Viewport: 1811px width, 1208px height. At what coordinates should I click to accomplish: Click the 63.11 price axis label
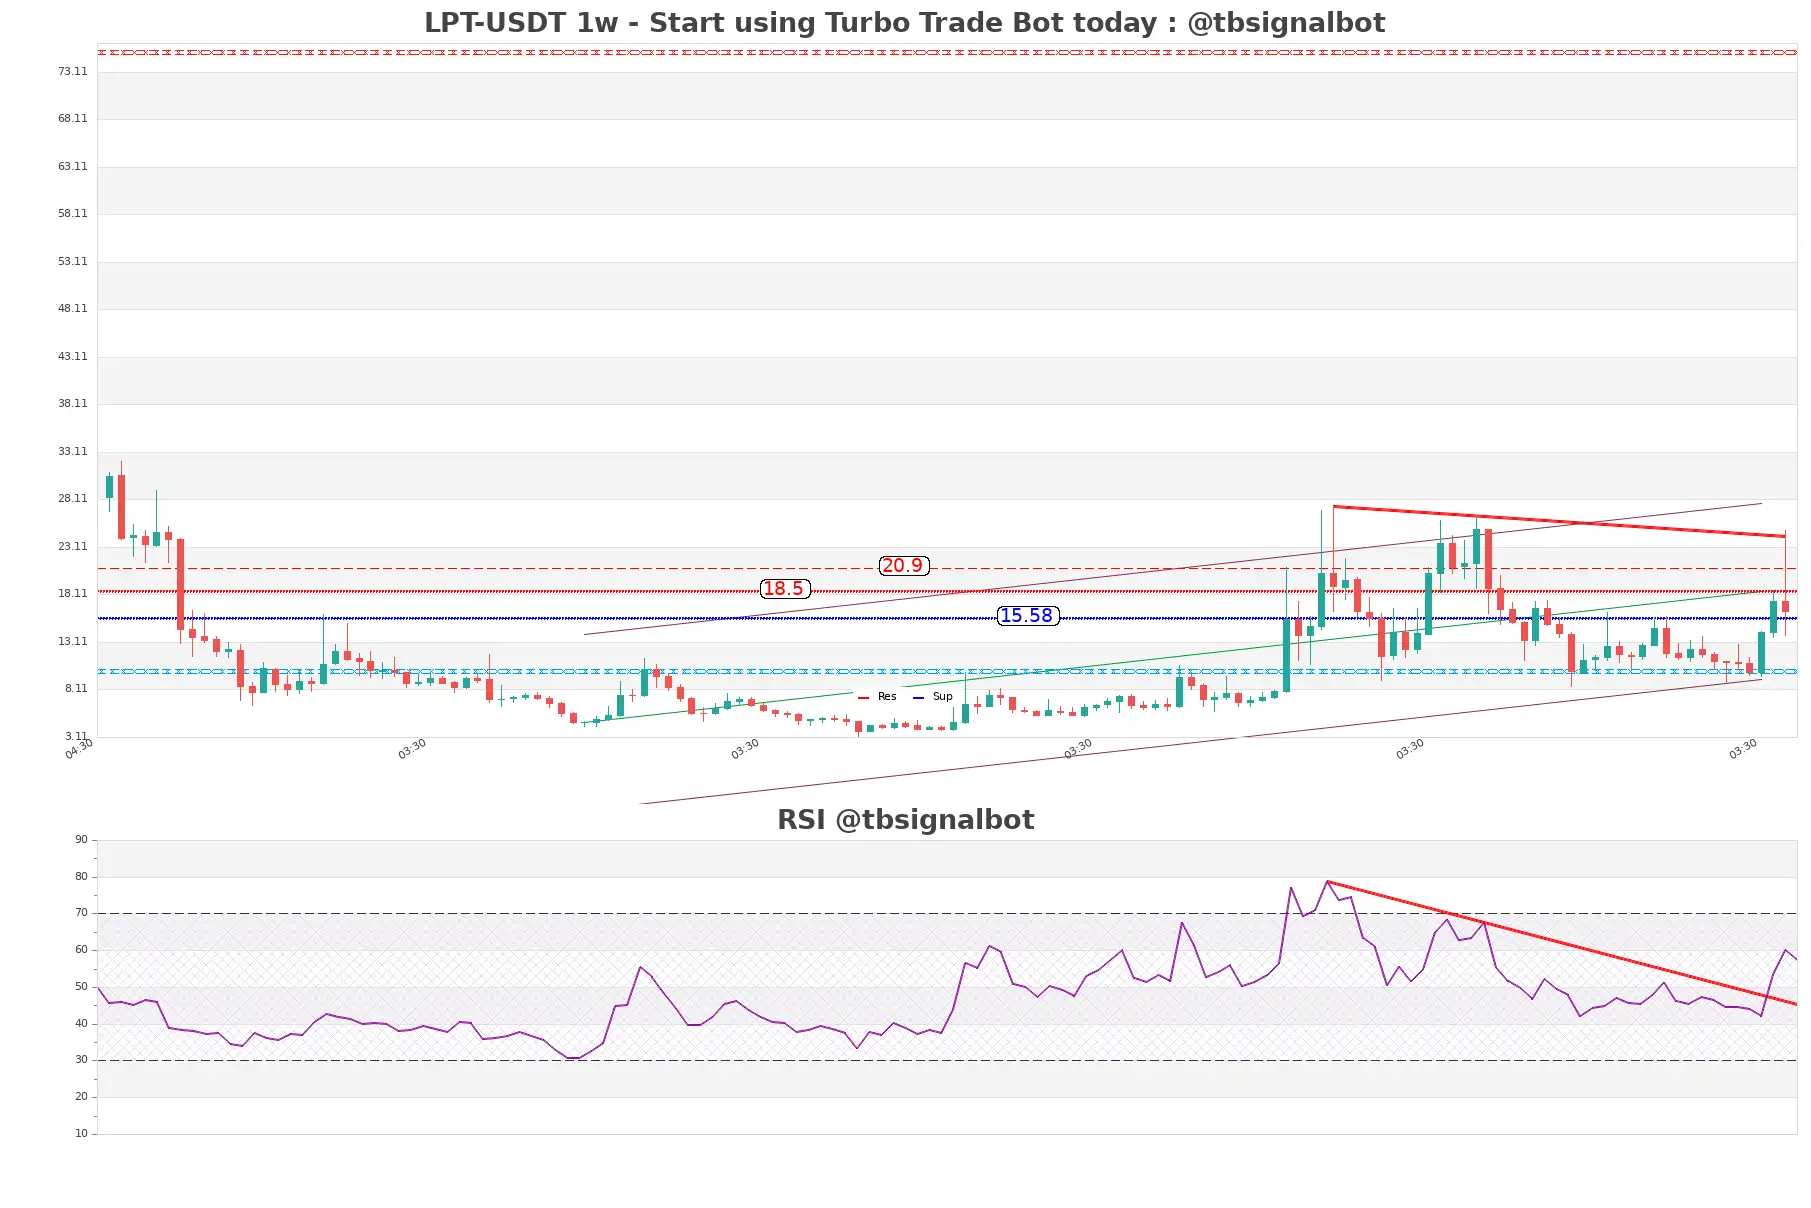point(72,167)
